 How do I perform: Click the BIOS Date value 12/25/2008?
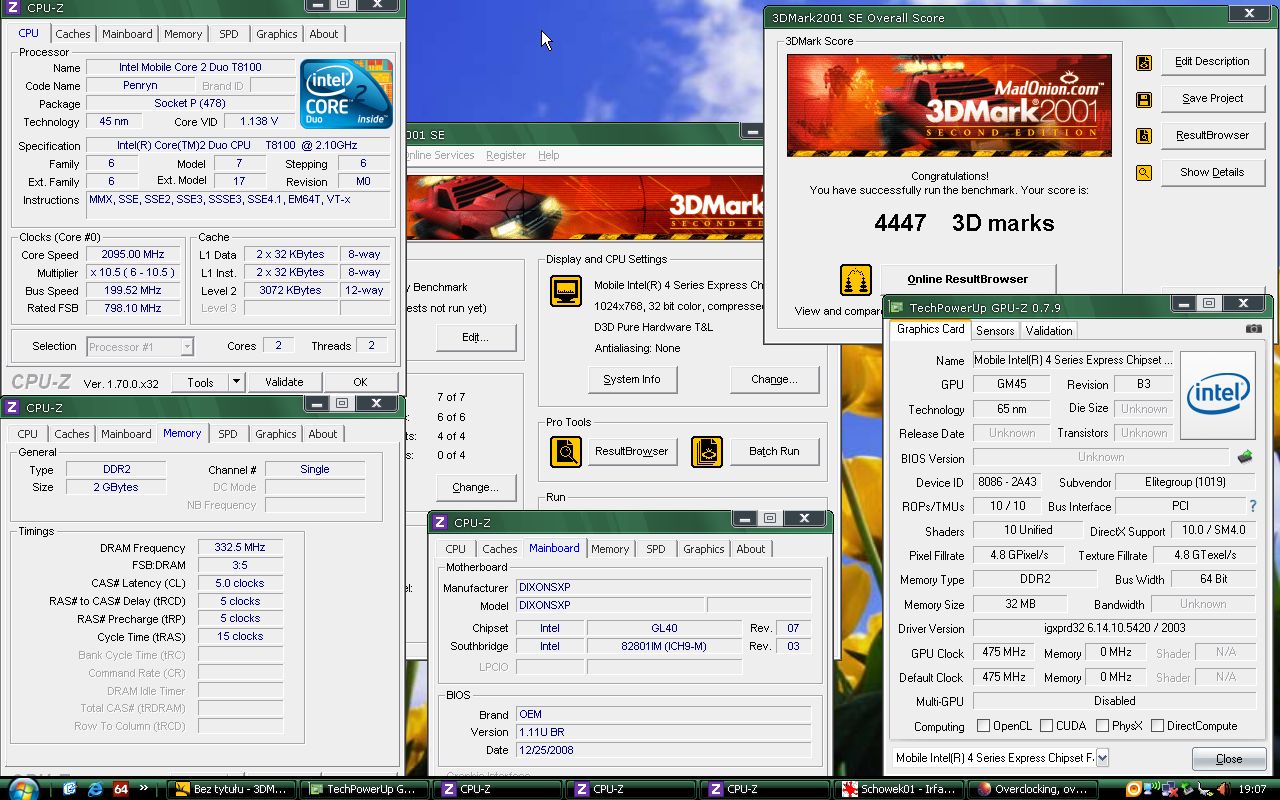663,750
